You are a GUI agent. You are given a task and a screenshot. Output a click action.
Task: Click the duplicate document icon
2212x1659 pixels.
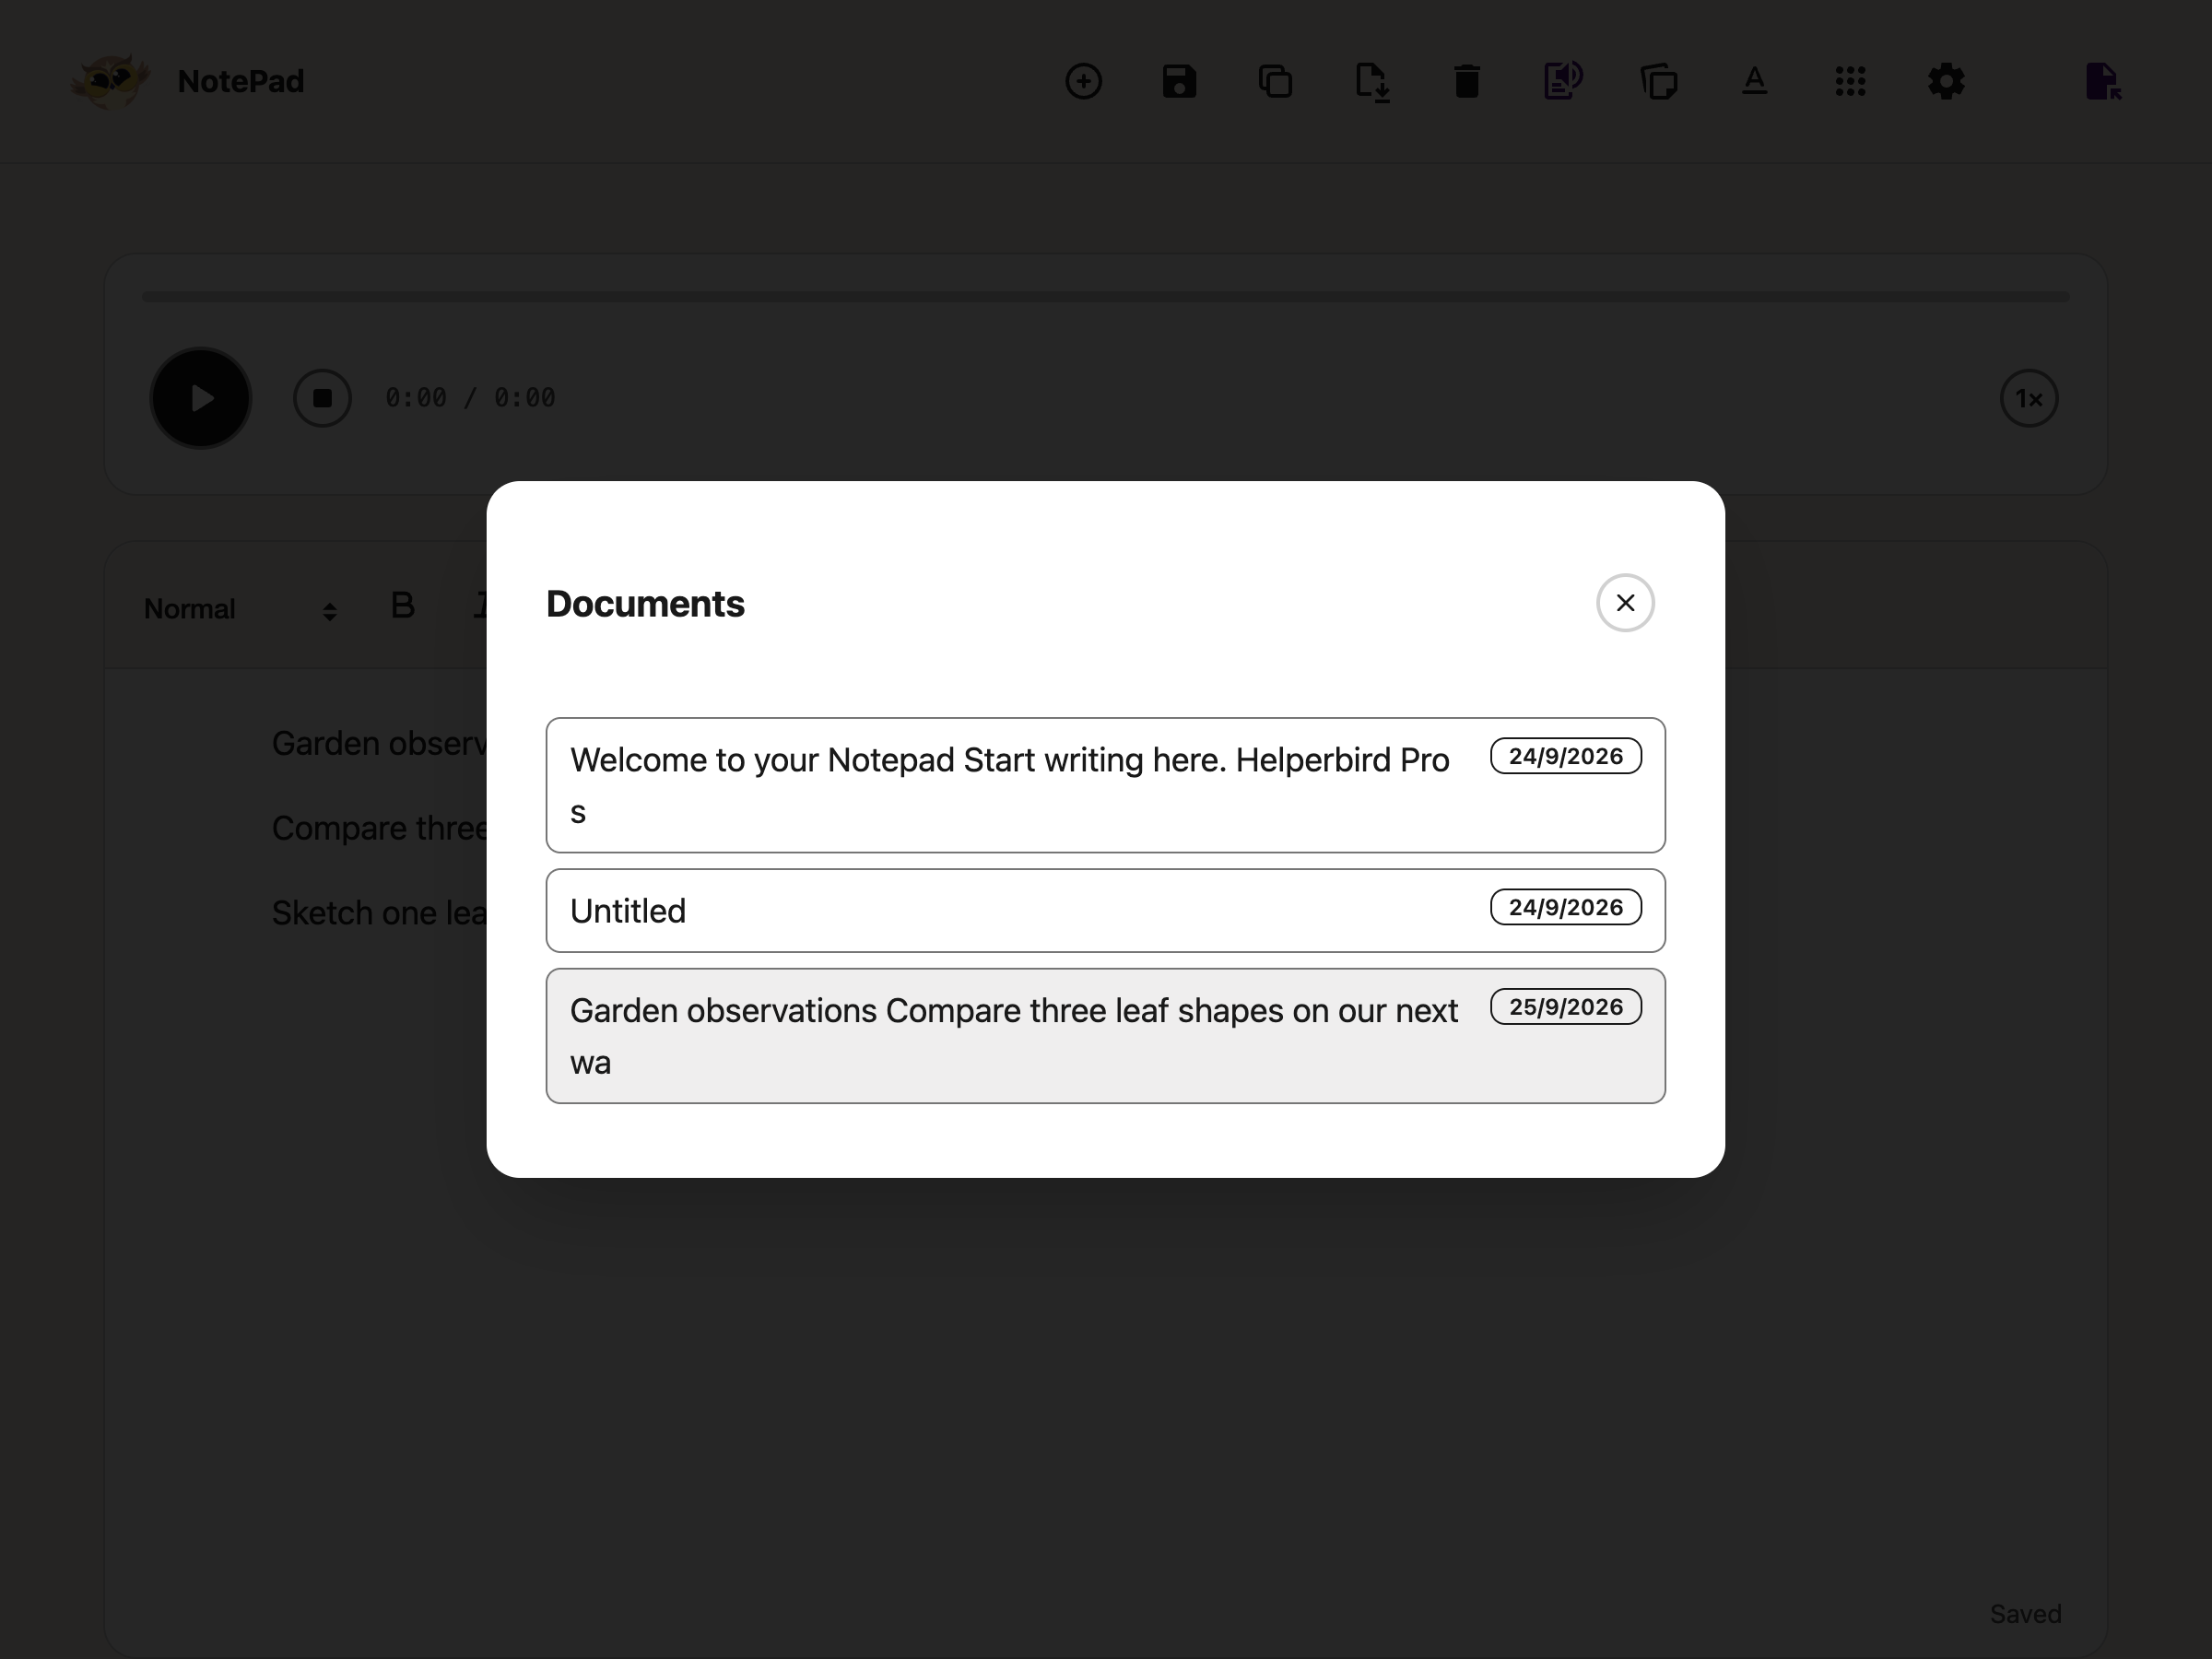(x=1275, y=81)
